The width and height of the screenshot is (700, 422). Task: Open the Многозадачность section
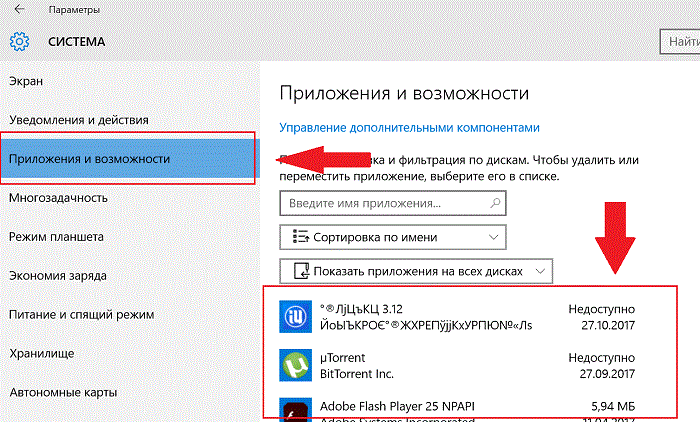(x=58, y=198)
